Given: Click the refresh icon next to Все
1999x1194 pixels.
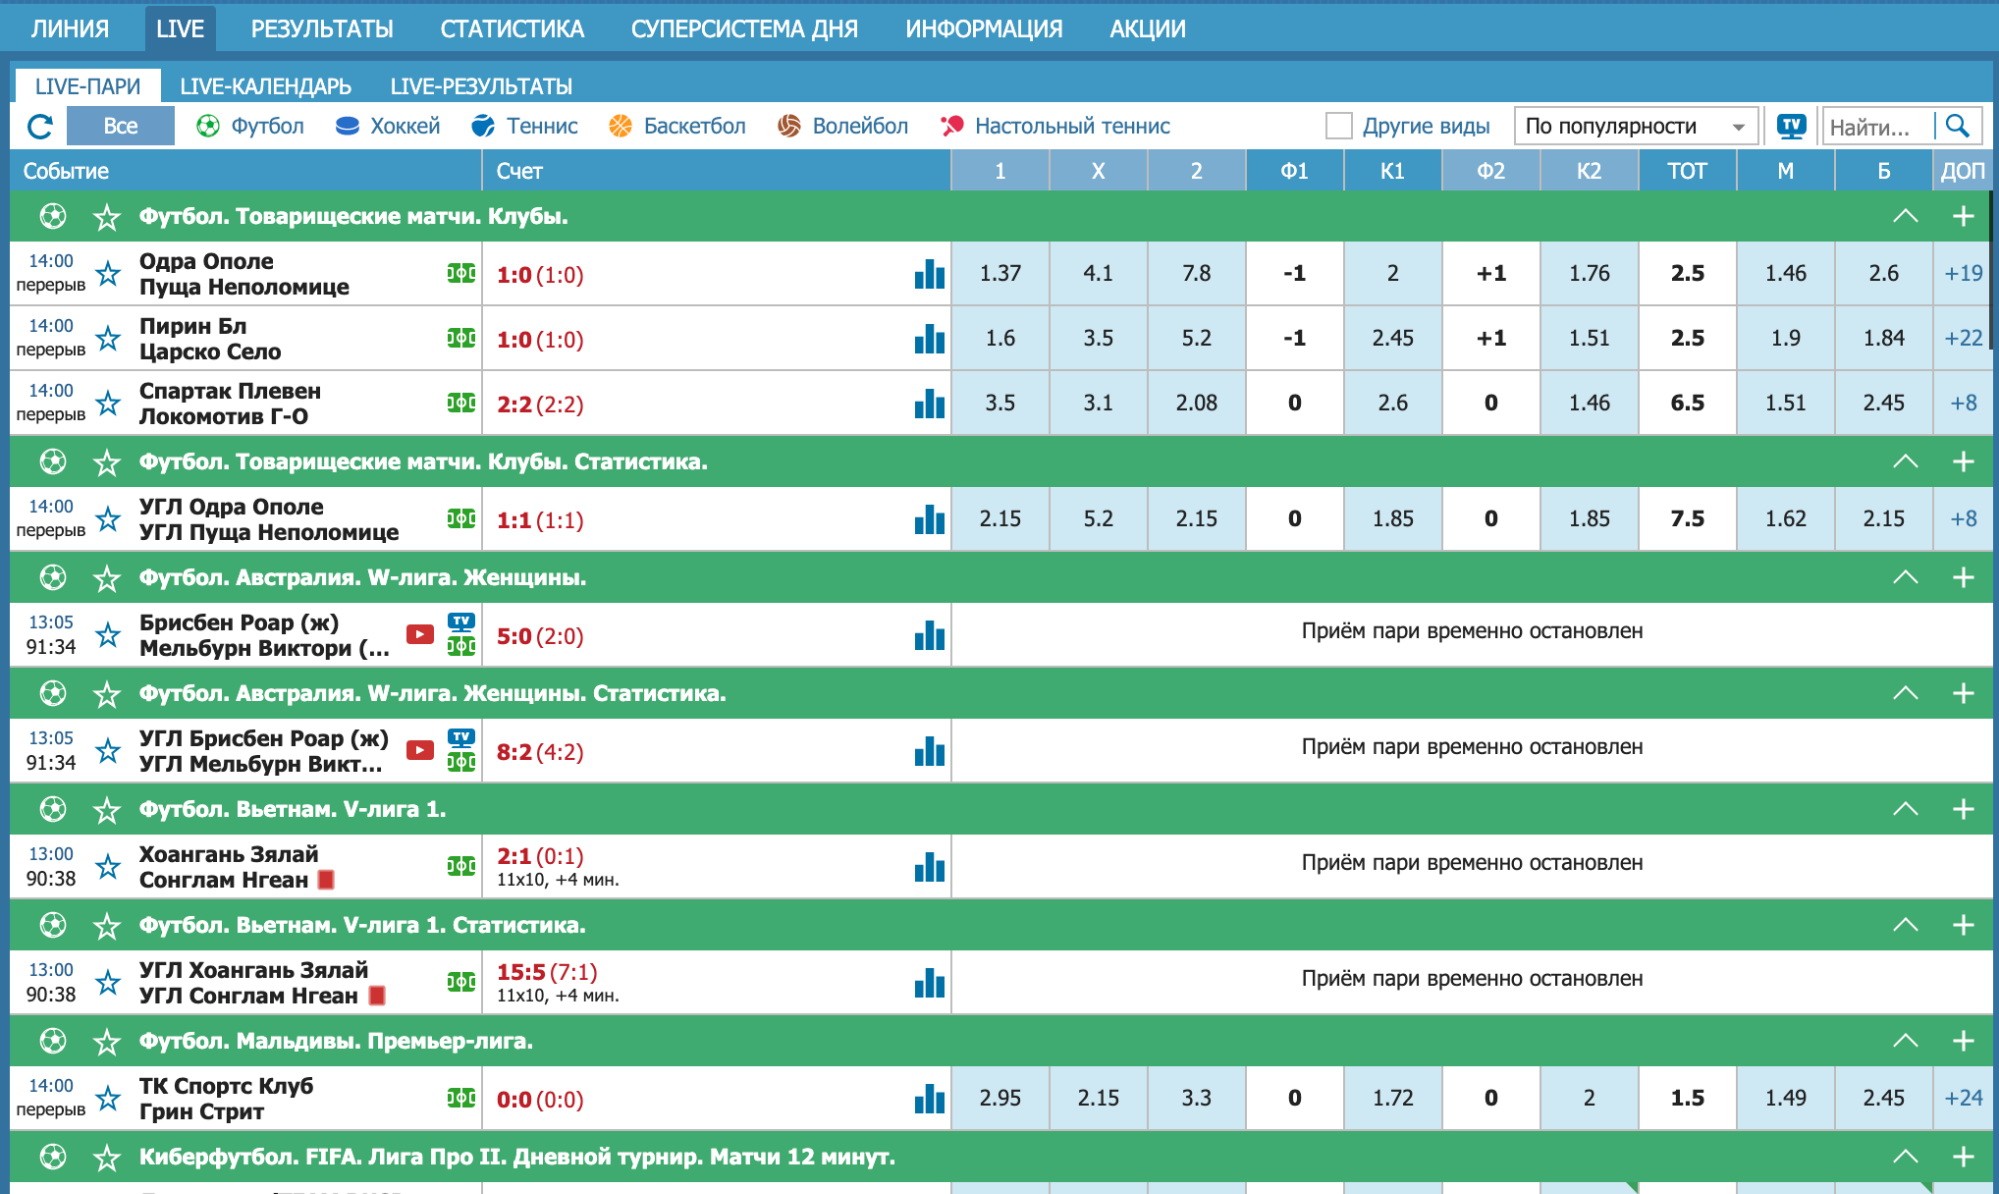Looking at the screenshot, I should pyautogui.click(x=40, y=126).
